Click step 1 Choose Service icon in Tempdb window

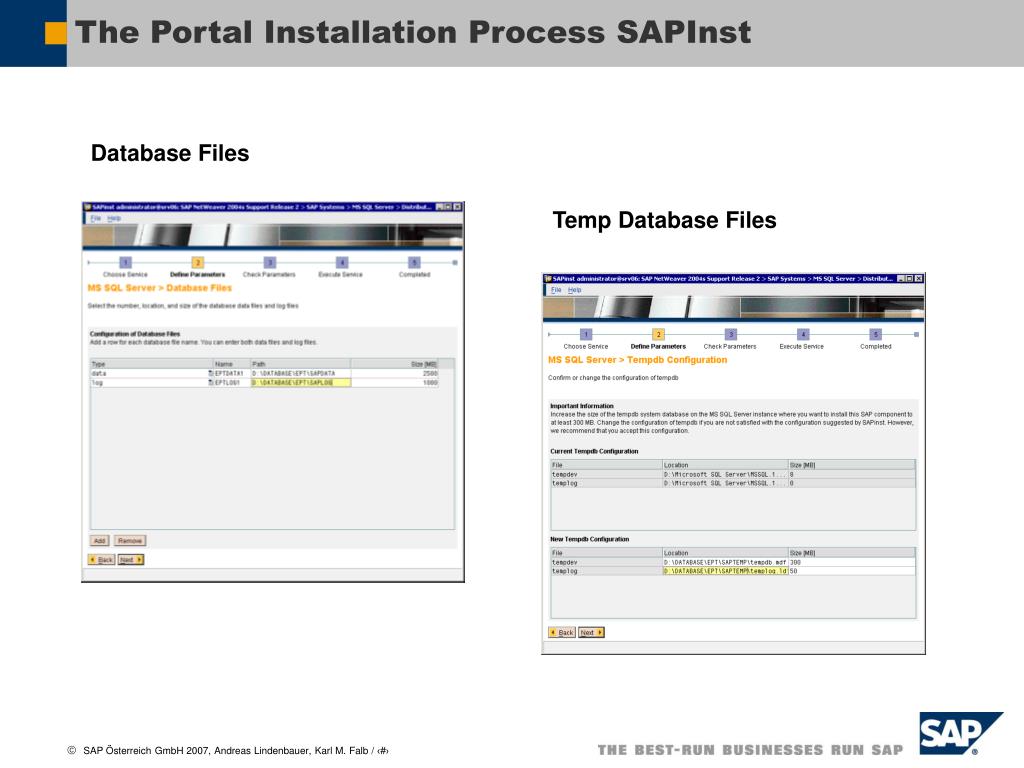pos(586,334)
